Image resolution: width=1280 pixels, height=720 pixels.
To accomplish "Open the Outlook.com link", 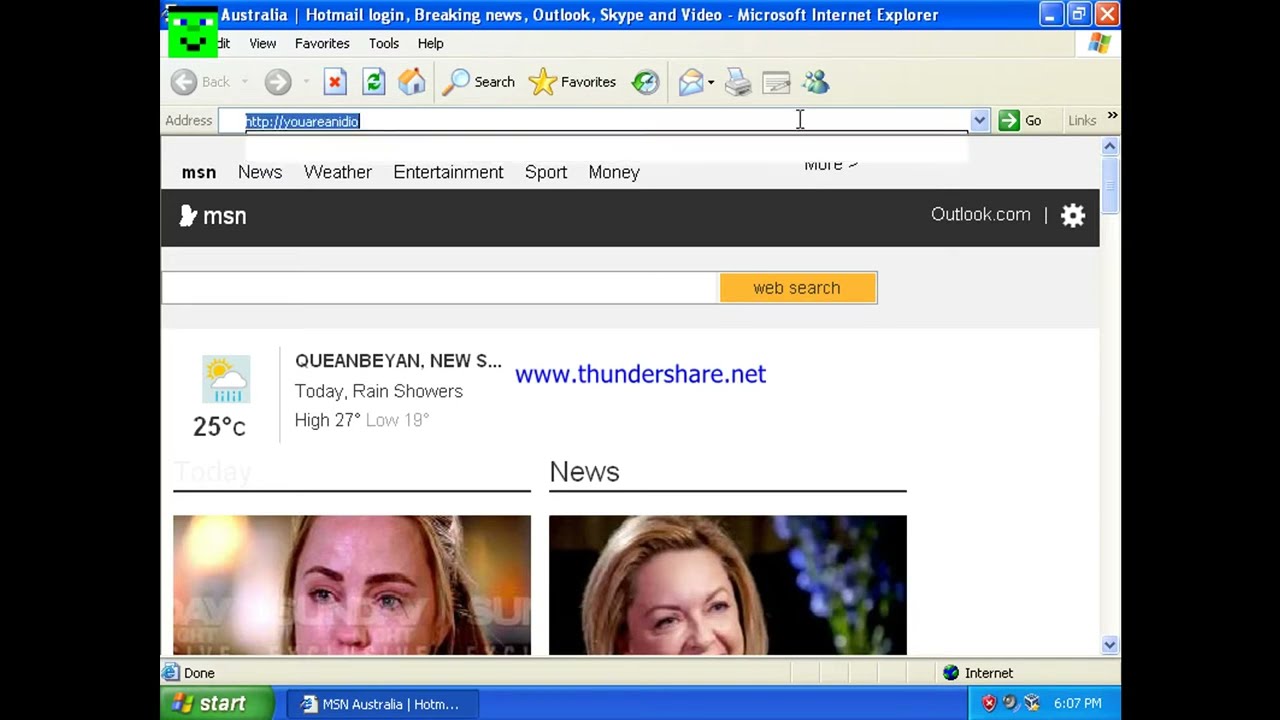I will (980, 214).
